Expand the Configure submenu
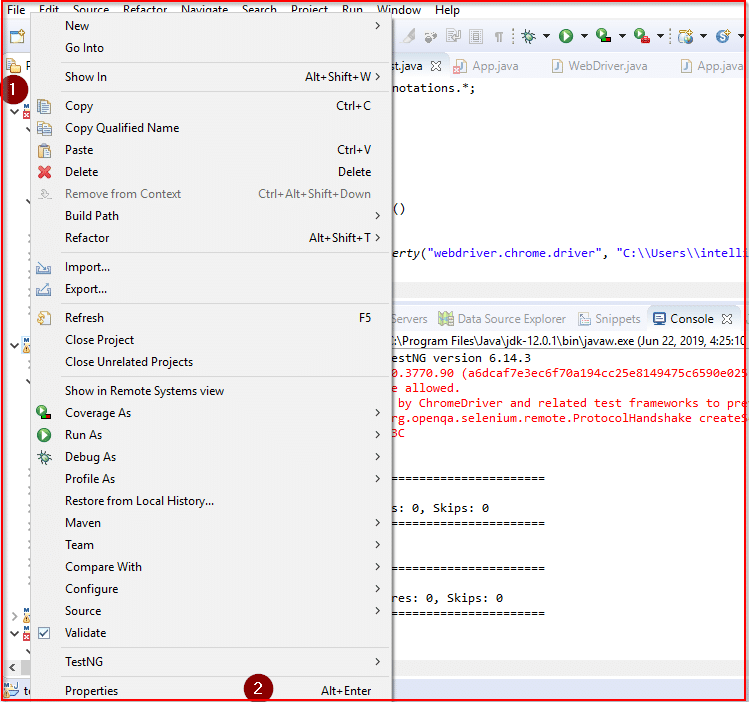Screen dimensions: 749x702 coord(211,589)
